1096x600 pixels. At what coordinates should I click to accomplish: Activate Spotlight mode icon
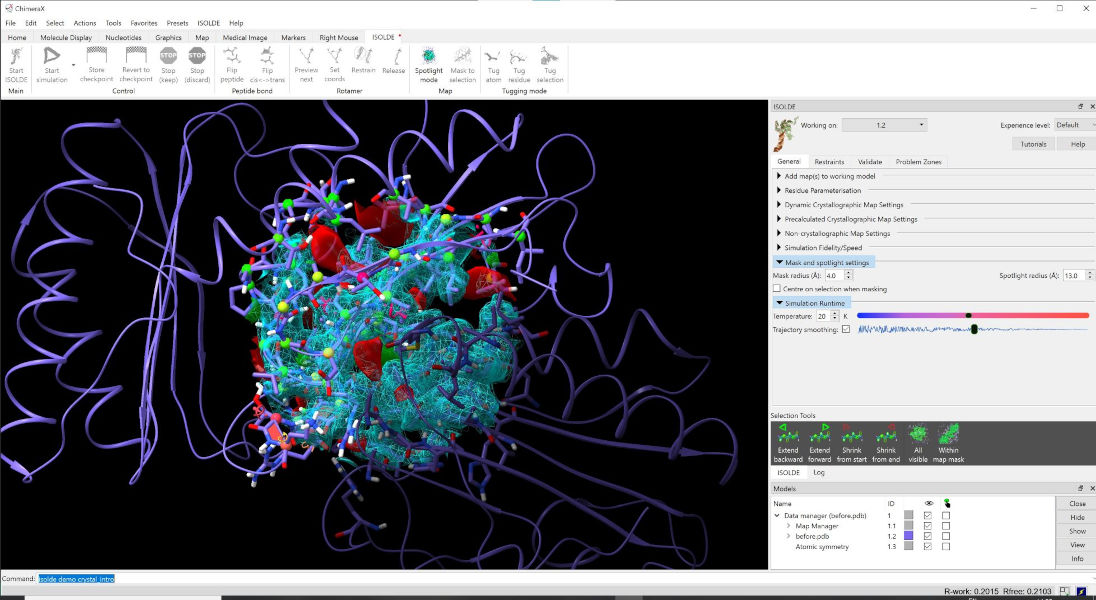pos(428,56)
